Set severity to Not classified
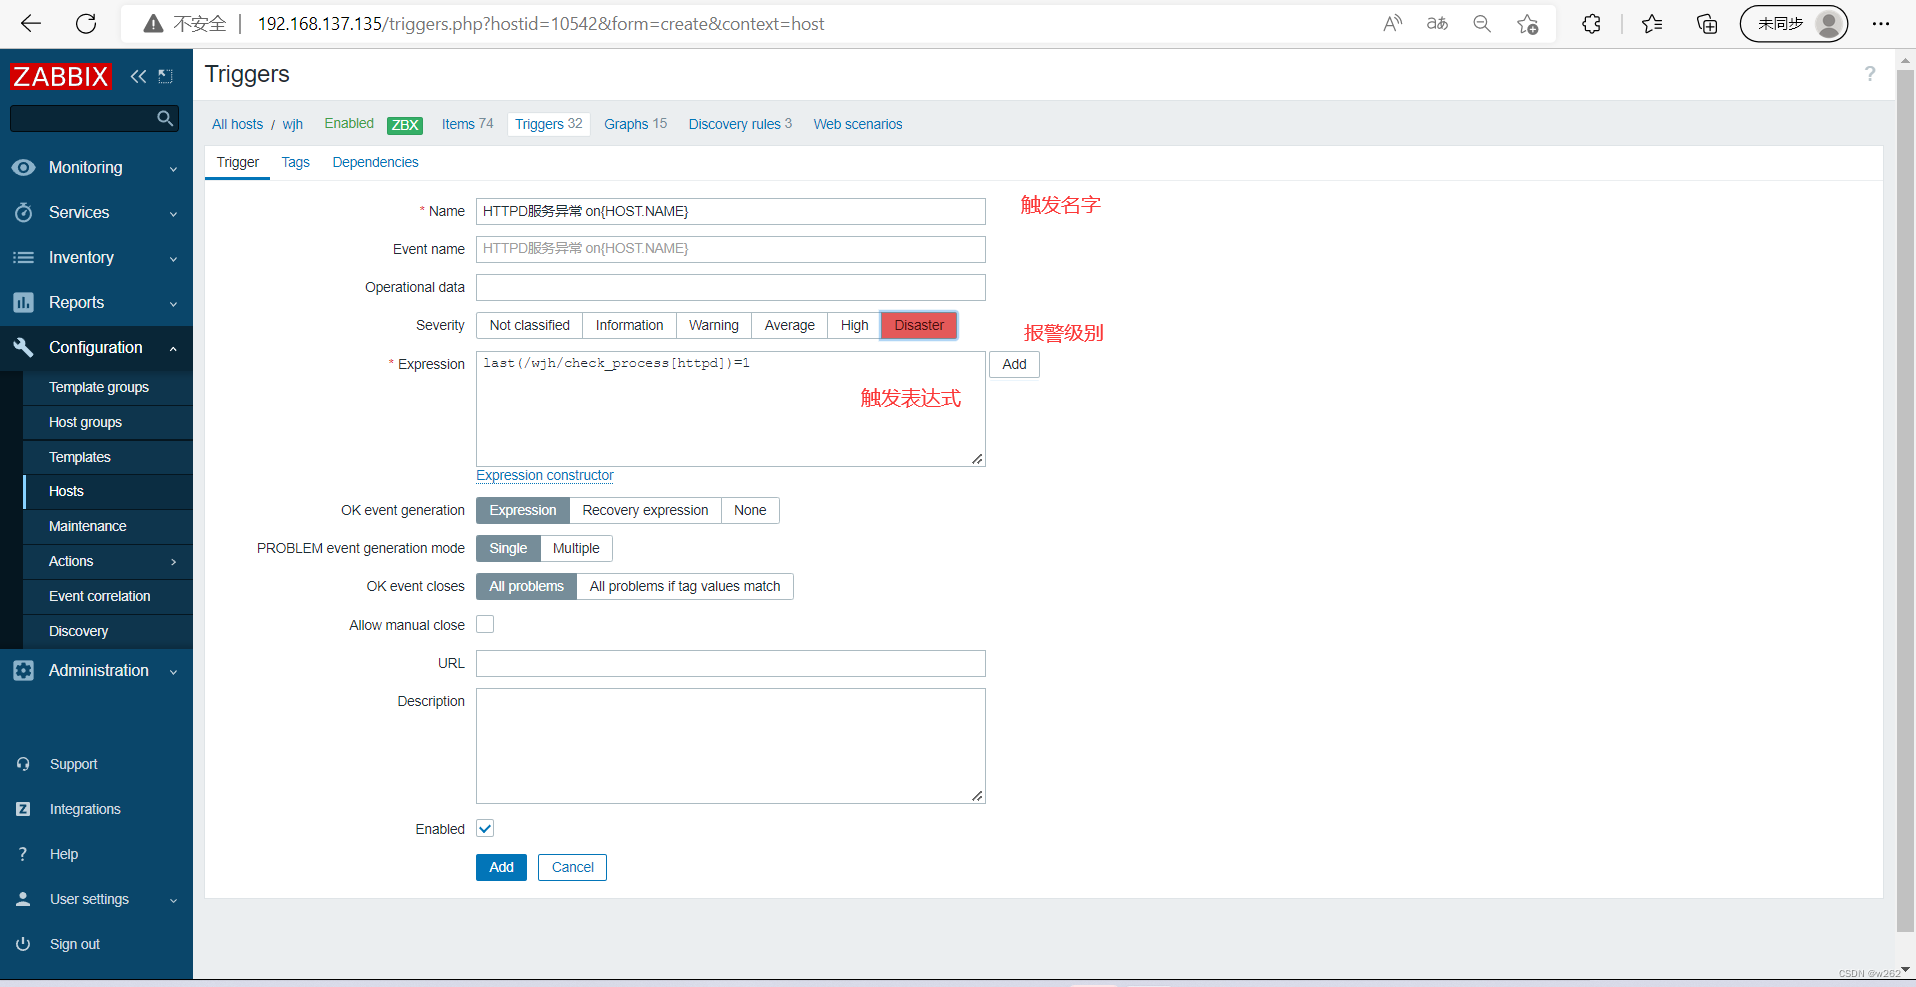 529,325
